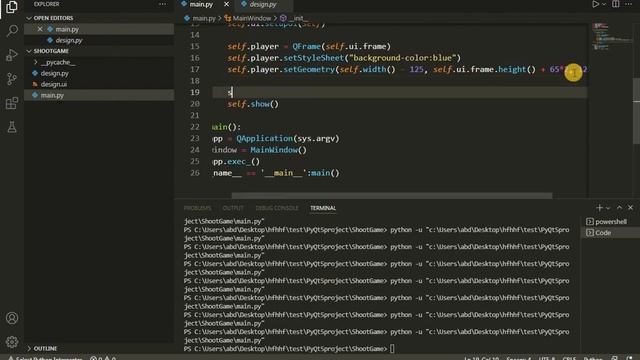The image size is (640, 360).
Task: Select design.py in Open Editors
Action: point(99,40)
